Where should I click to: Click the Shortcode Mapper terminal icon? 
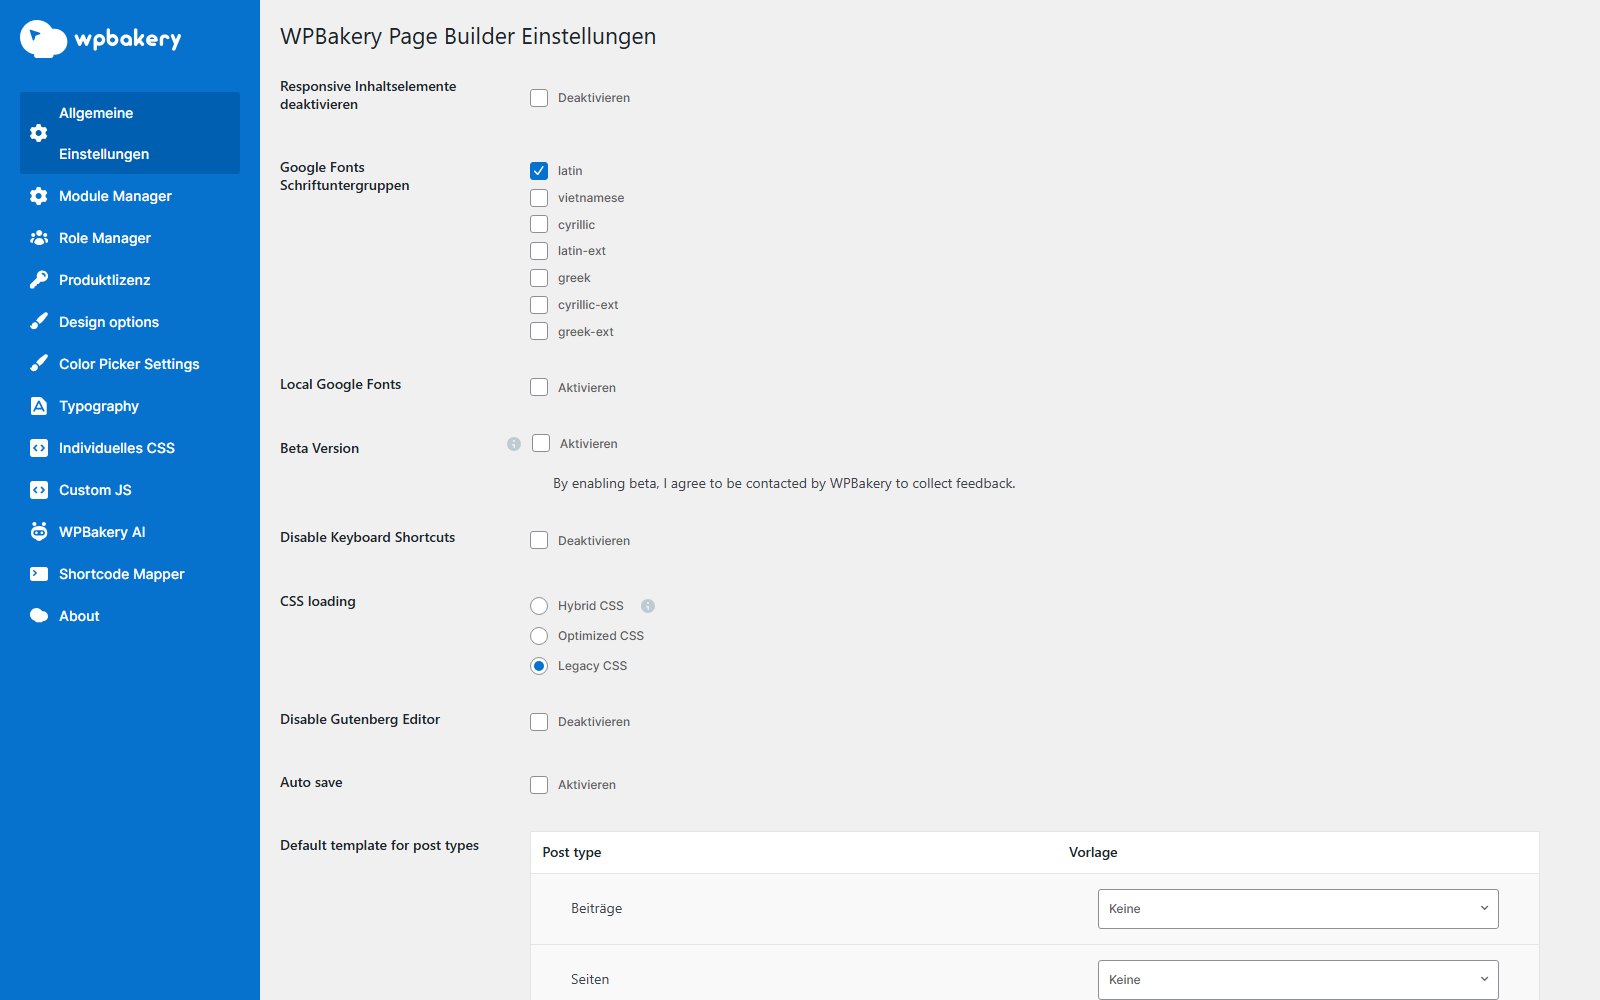pyautogui.click(x=39, y=574)
